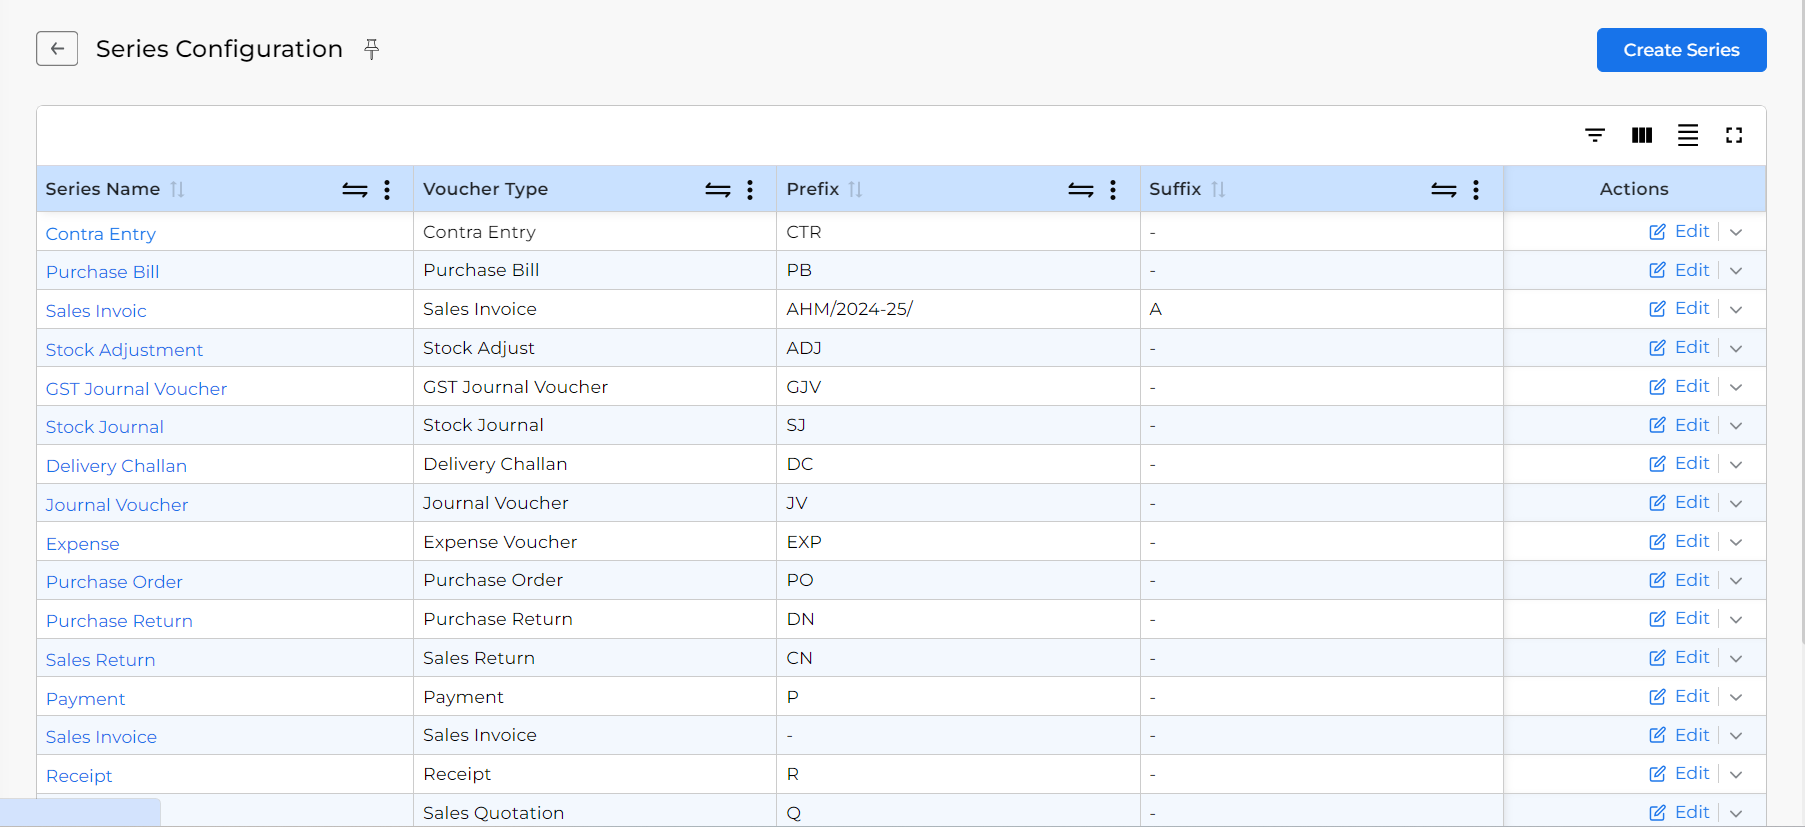Viewport: 1805px width, 827px height.
Task: Open Series Name column options menu
Action: [387, 190]
